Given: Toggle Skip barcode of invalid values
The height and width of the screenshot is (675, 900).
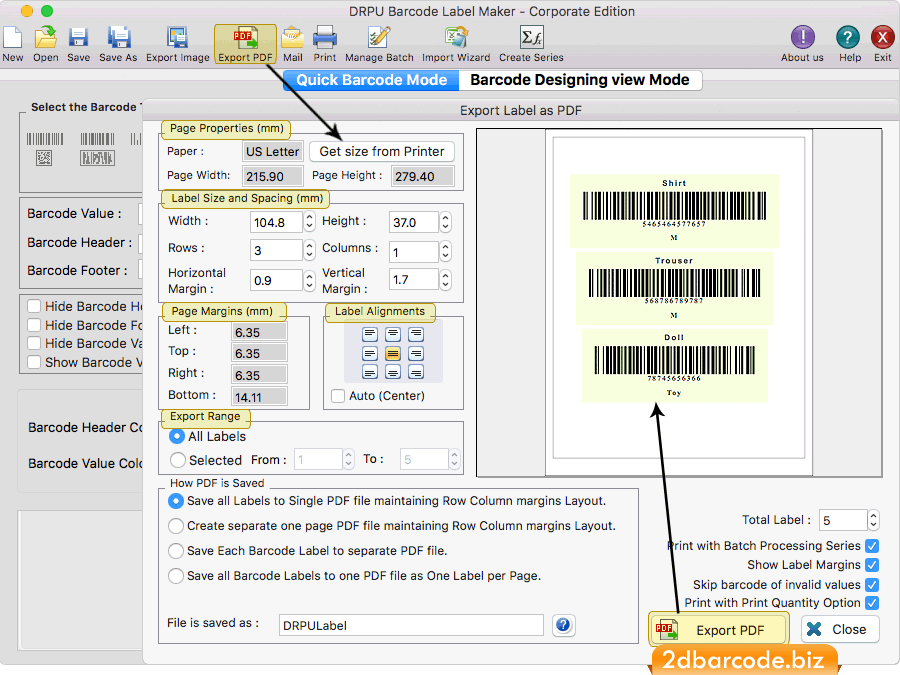Looking at the screenshot, I should click(872, 585).
